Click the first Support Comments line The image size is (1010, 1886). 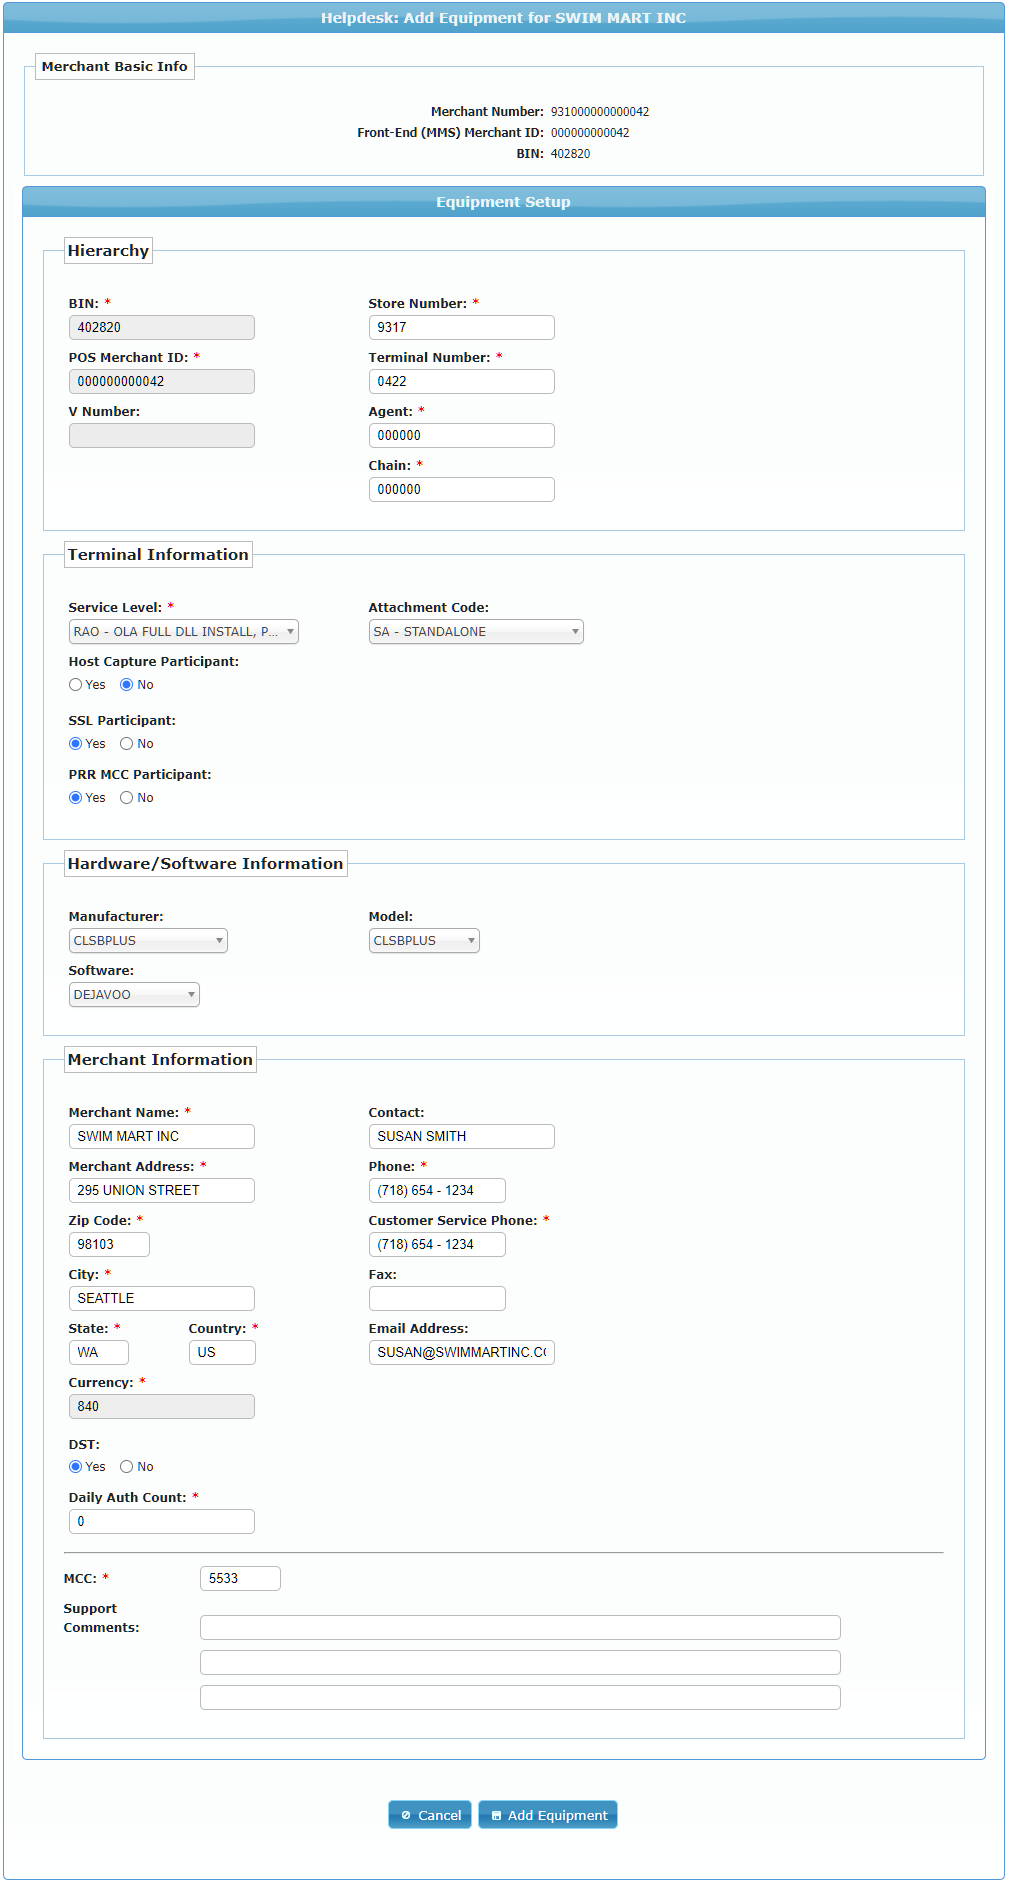click(520, 1628)
